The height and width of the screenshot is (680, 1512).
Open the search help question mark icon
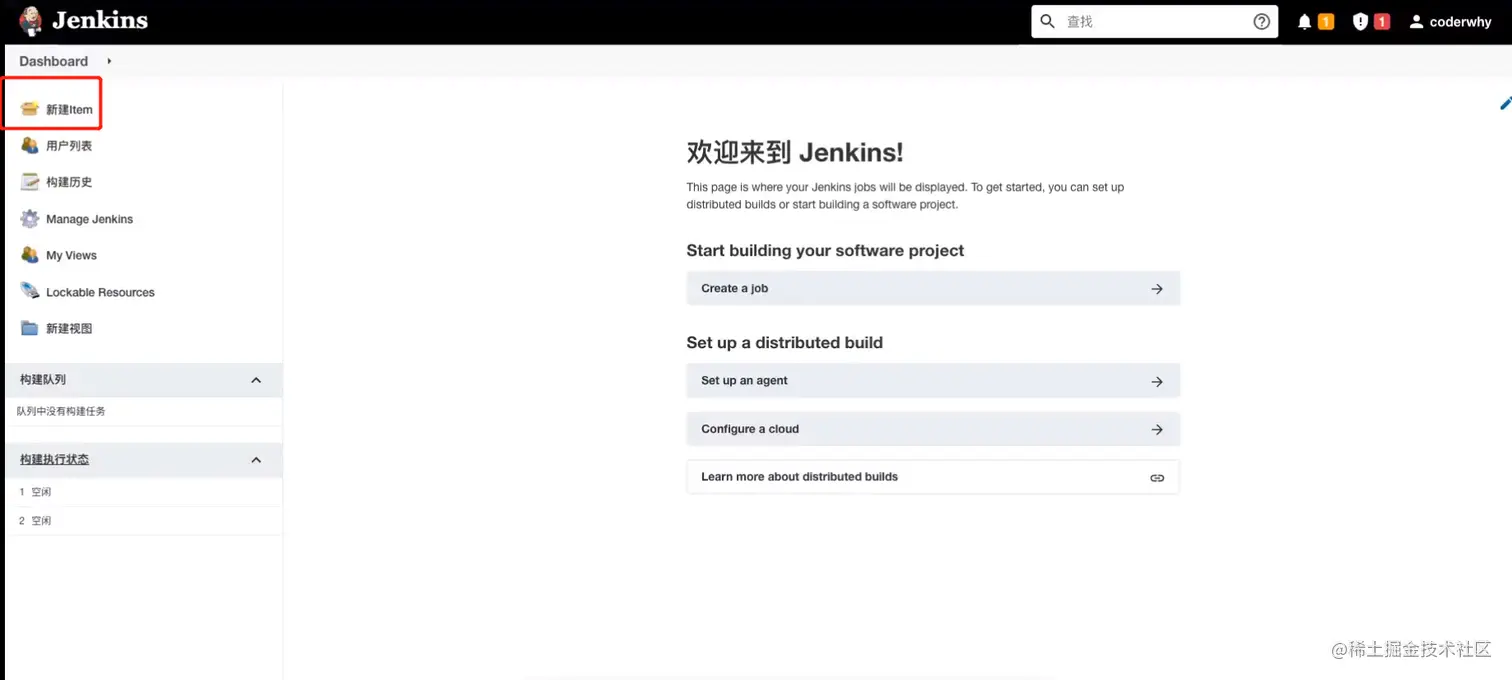tap(1262, 21)
